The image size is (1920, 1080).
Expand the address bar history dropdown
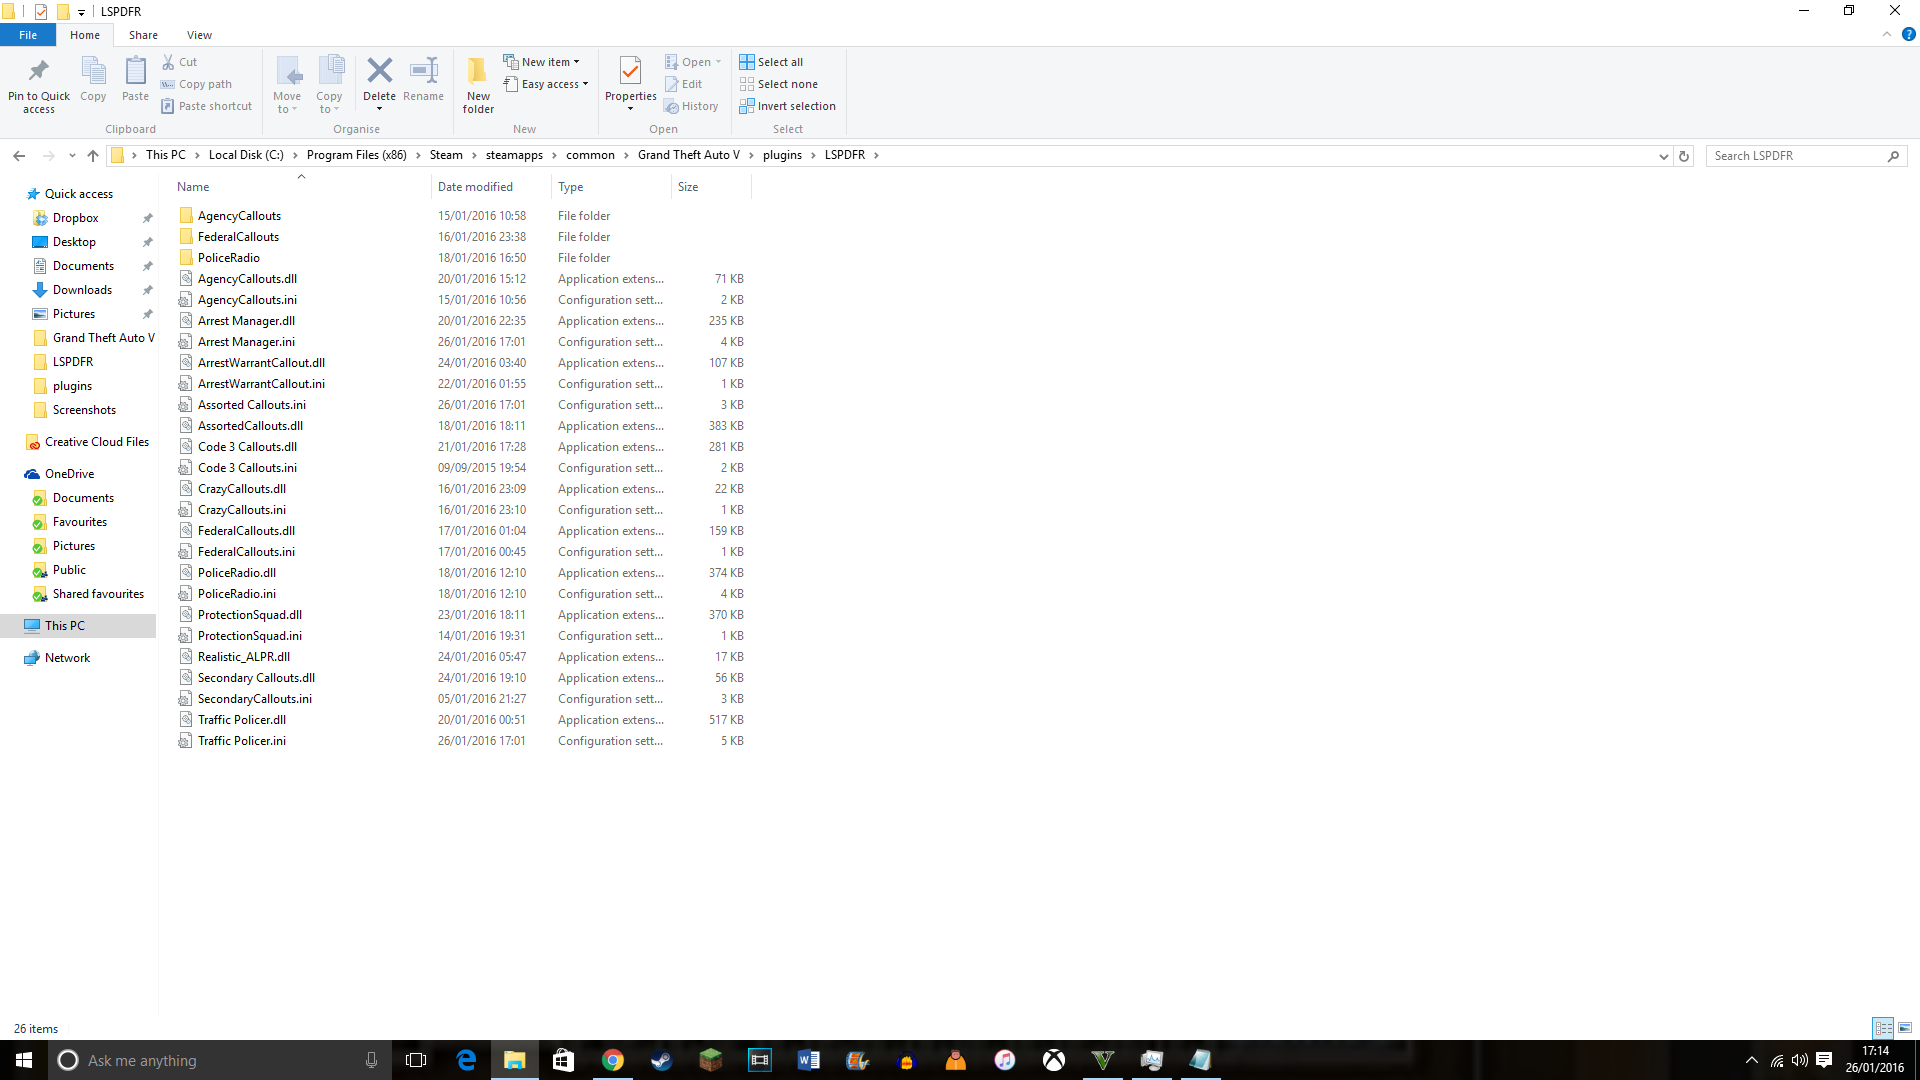click(1664, 156)
